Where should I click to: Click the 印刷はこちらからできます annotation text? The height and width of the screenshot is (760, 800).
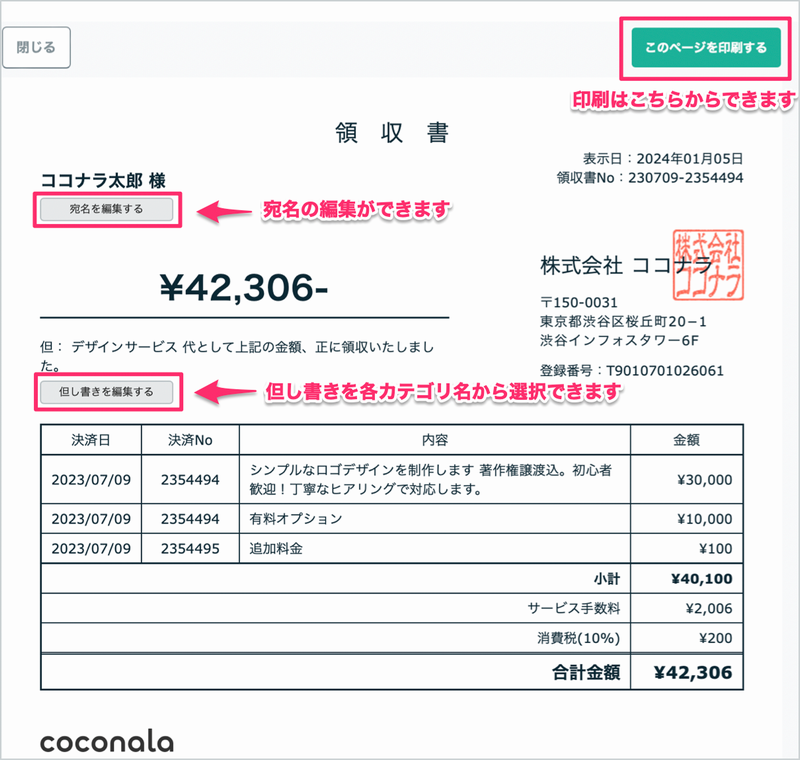(x=684, y=100)
